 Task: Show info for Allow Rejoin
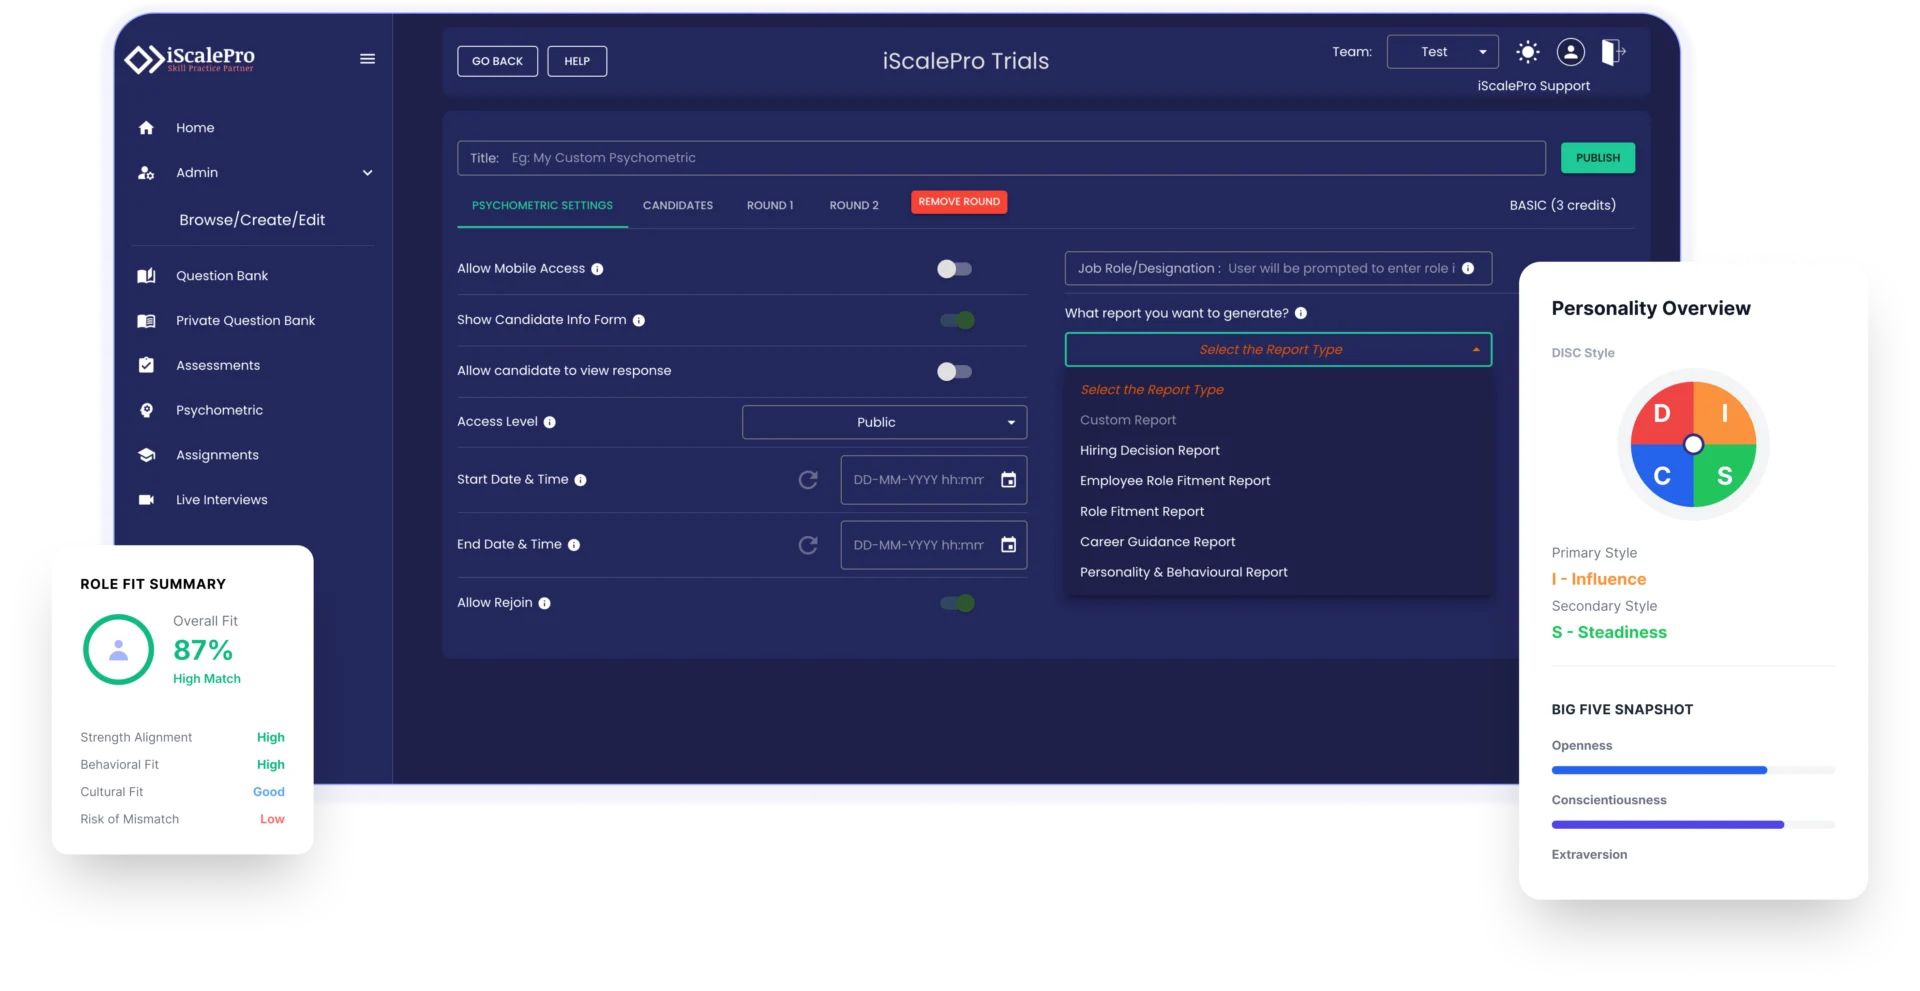click(545, 603)
